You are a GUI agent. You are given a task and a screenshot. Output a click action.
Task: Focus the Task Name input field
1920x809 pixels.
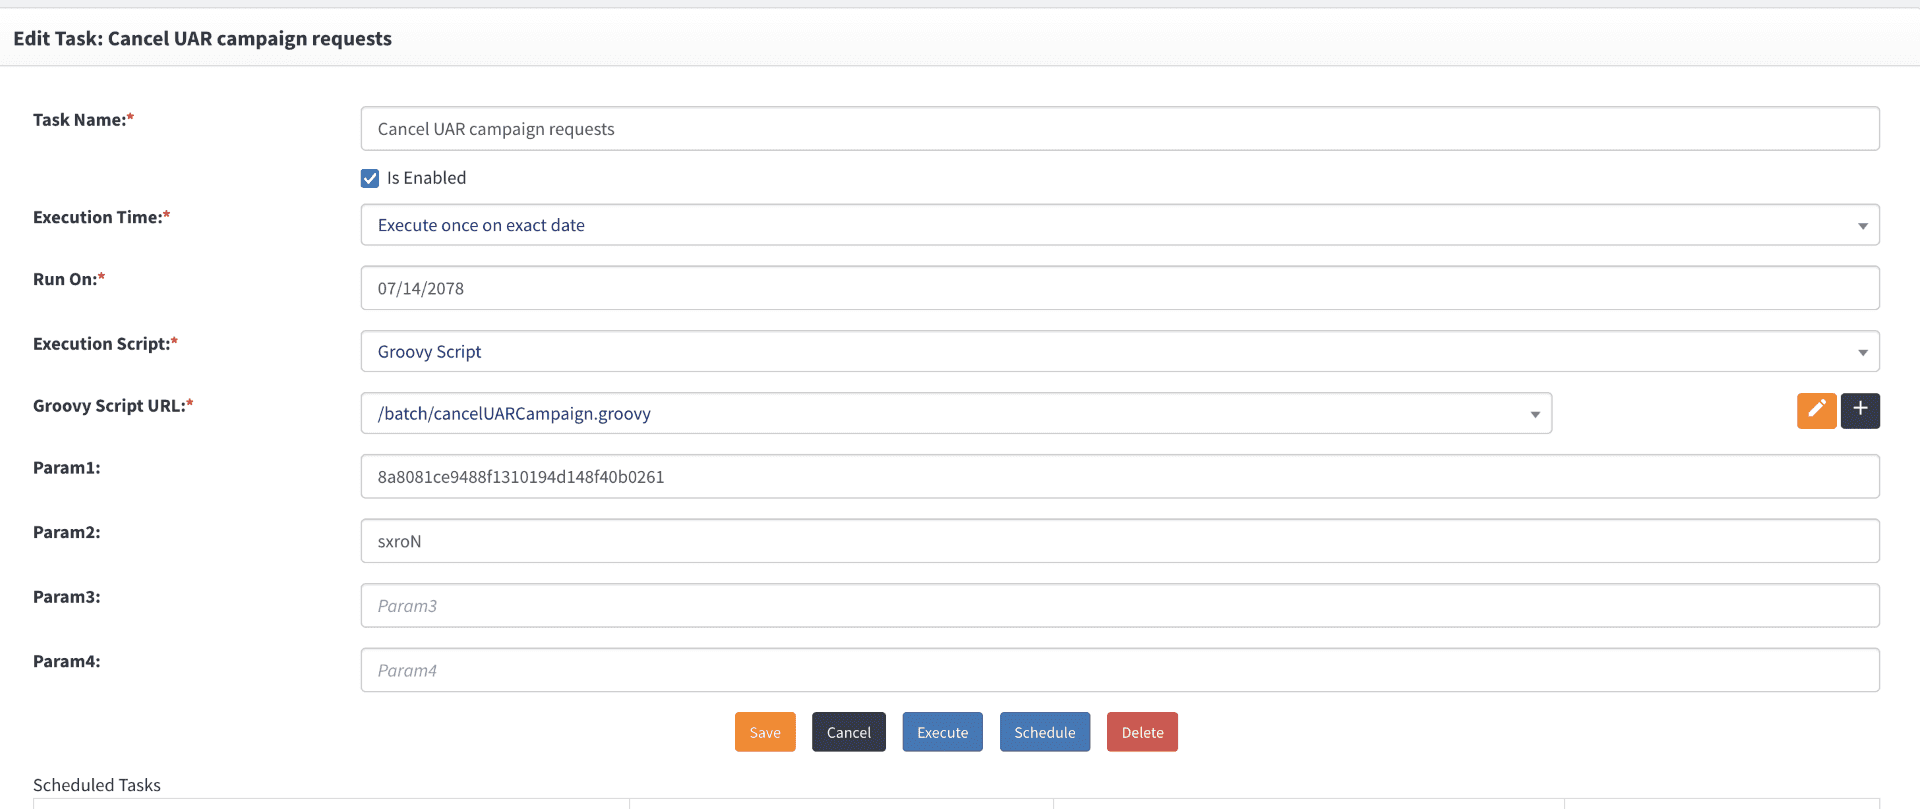click(1120, 129)
